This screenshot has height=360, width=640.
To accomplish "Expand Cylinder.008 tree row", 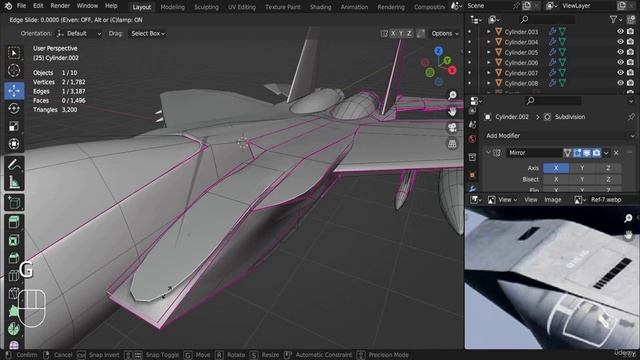I will click(489, 83).
